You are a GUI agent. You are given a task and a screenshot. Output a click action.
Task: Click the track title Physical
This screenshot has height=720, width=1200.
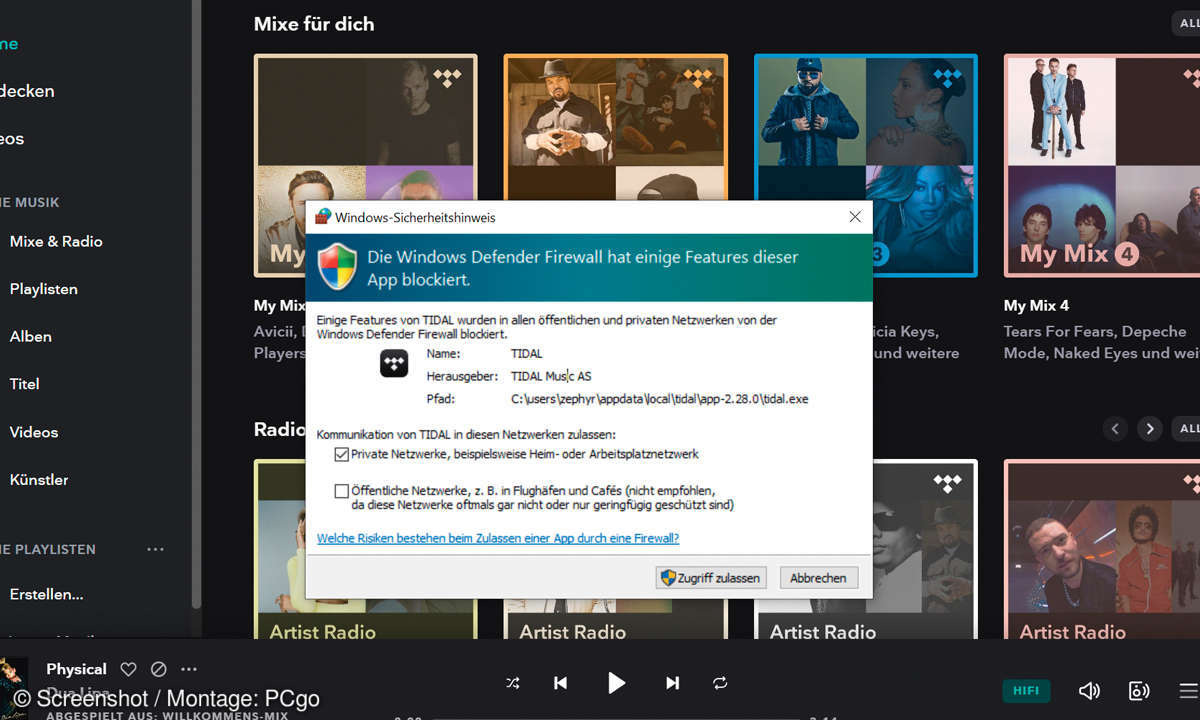click(76, 669)
